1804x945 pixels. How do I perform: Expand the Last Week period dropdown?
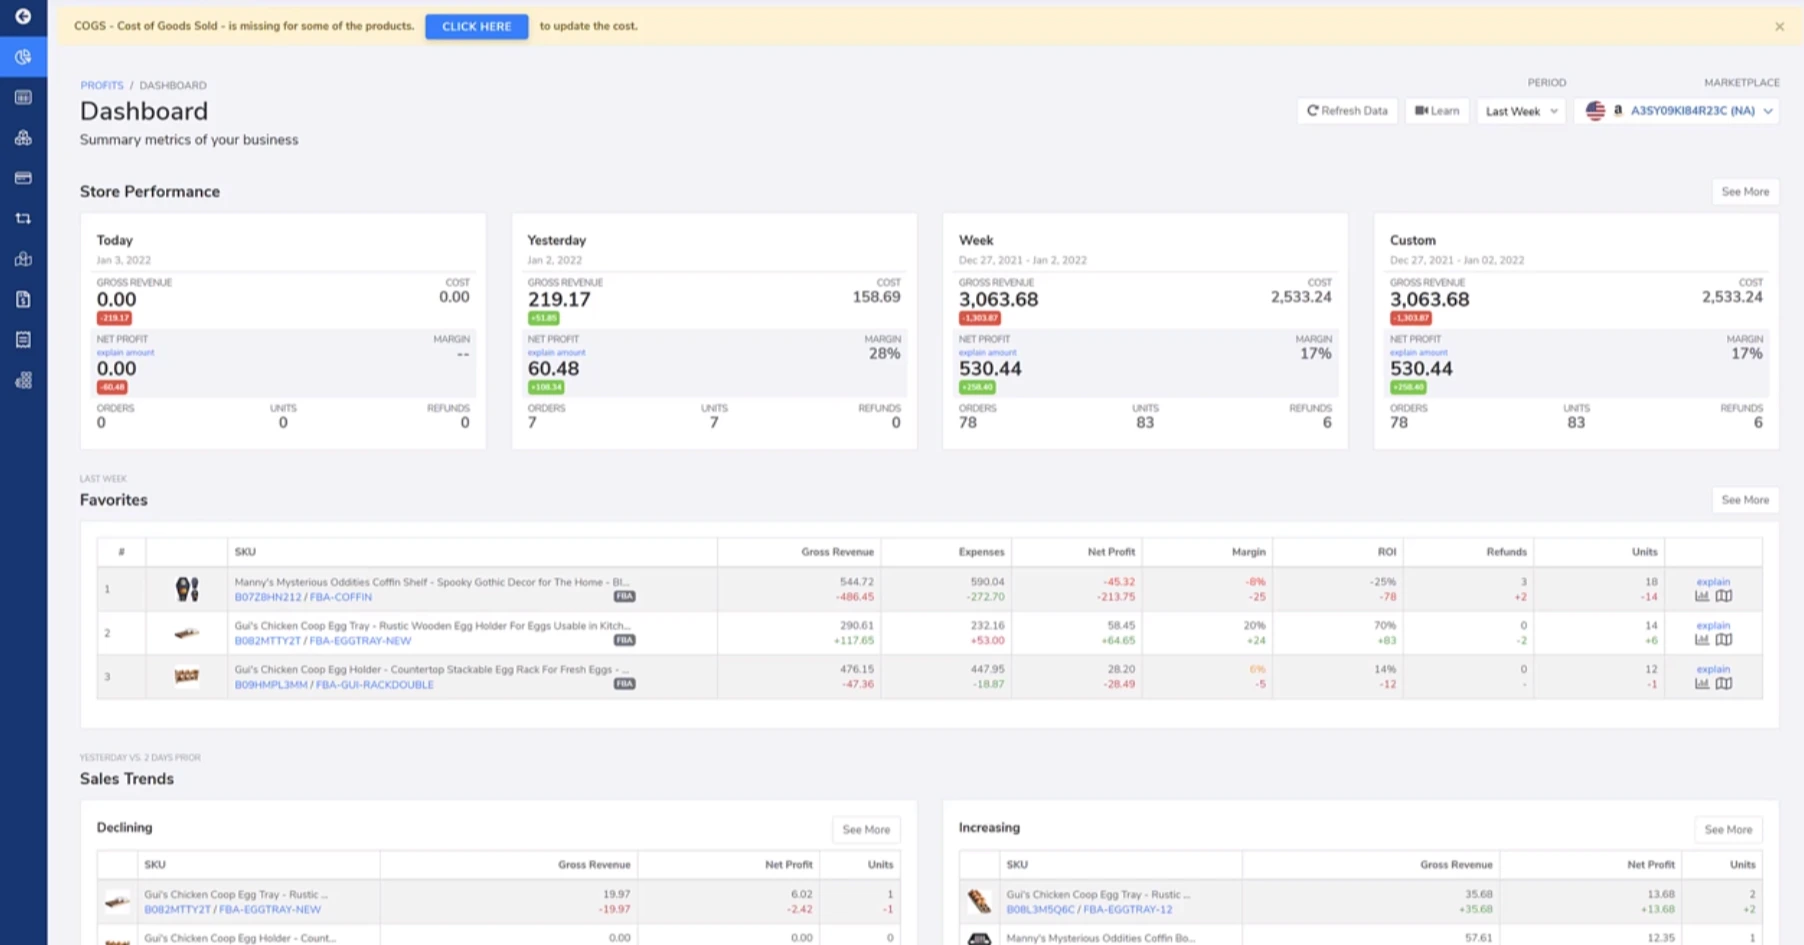coord(1521,111)
